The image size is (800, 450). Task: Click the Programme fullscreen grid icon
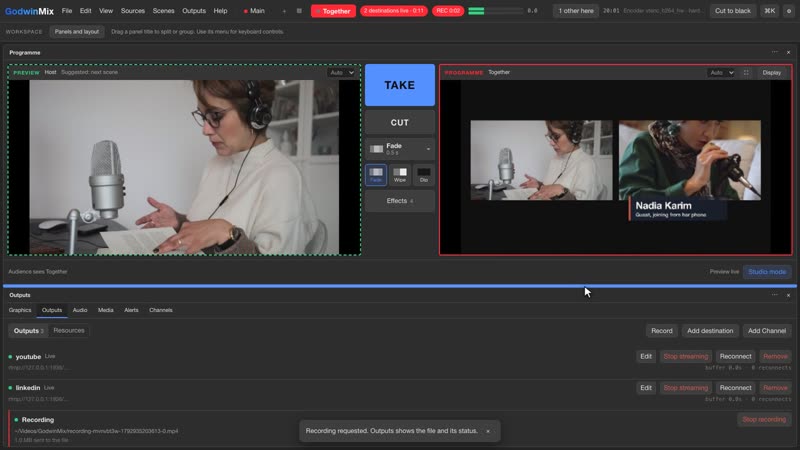(x=746, y=72)
